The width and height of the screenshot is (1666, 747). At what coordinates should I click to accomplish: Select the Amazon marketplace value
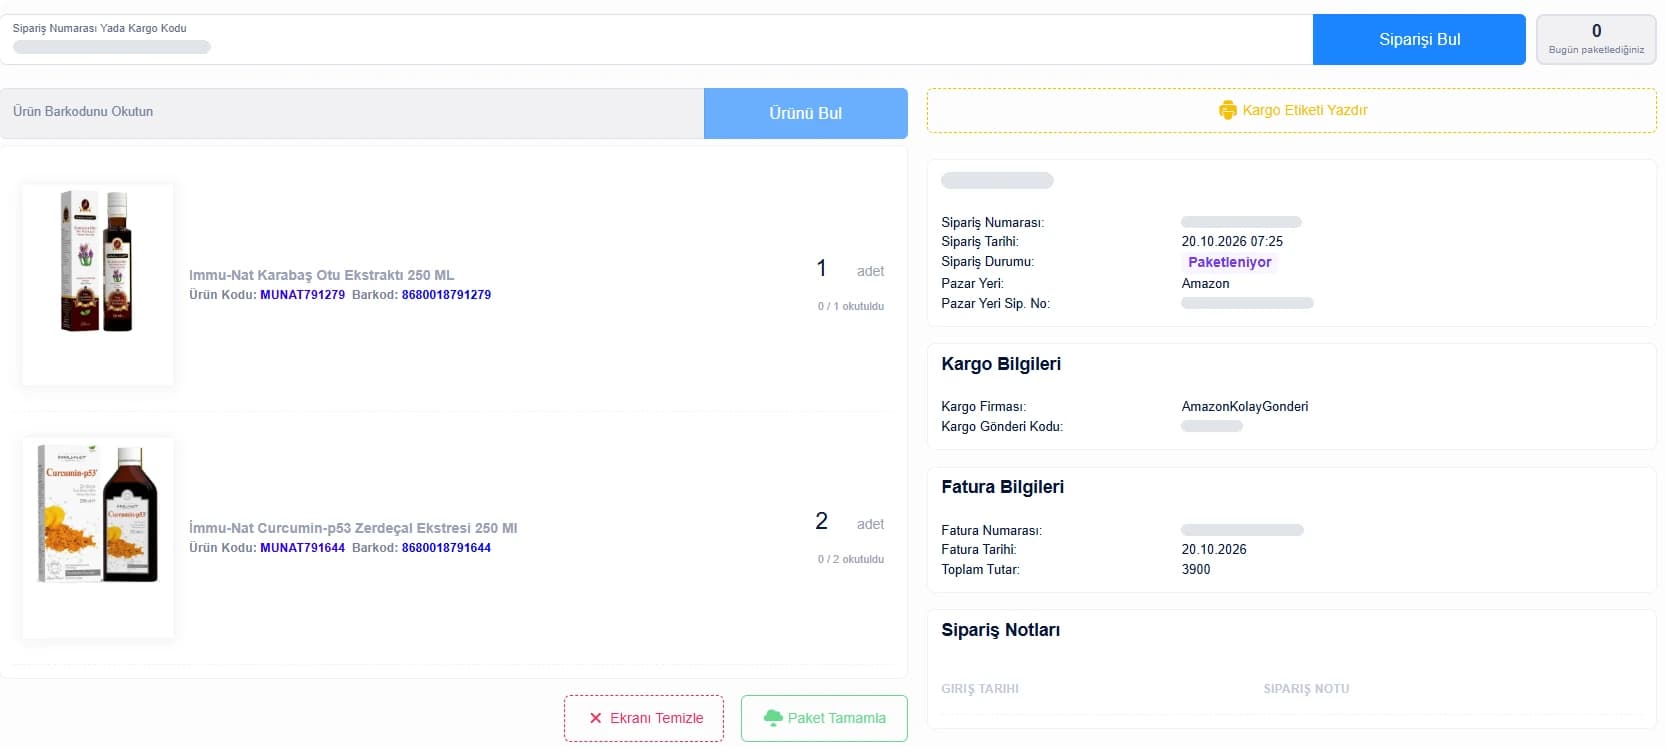coord(1206,284)
